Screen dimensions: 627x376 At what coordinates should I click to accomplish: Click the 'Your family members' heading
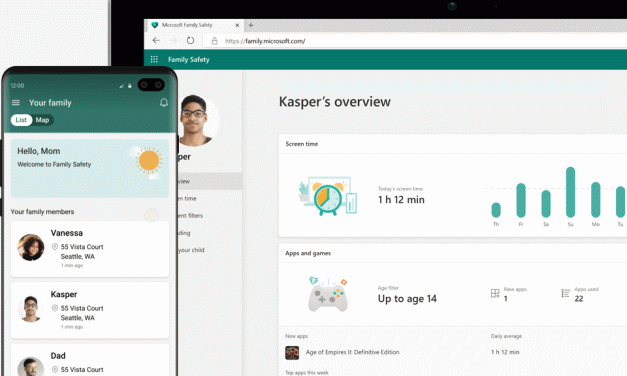(x=42, y=212)
